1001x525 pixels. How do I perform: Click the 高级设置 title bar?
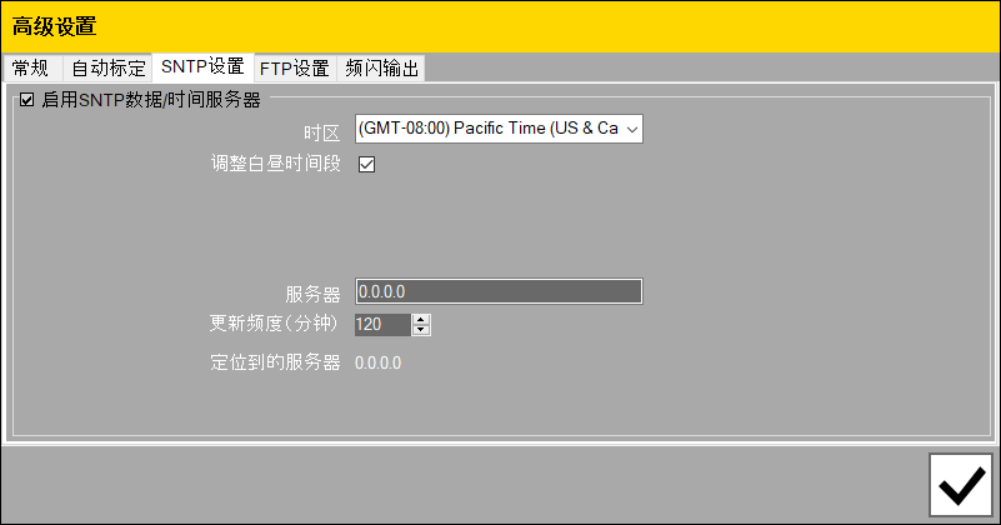(x=500, y=26)
